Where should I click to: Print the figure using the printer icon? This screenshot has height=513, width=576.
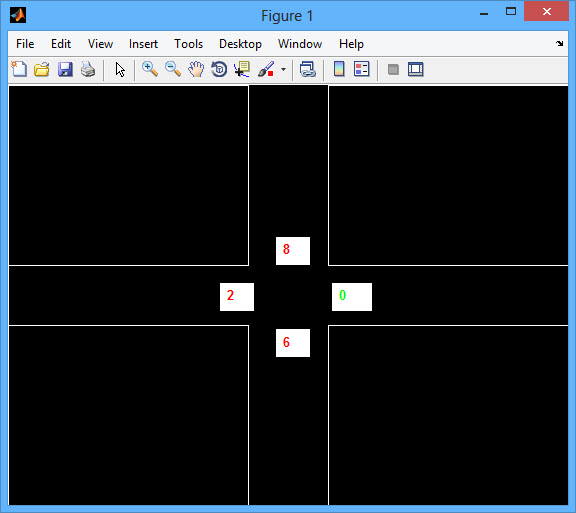tap(88, 69)
